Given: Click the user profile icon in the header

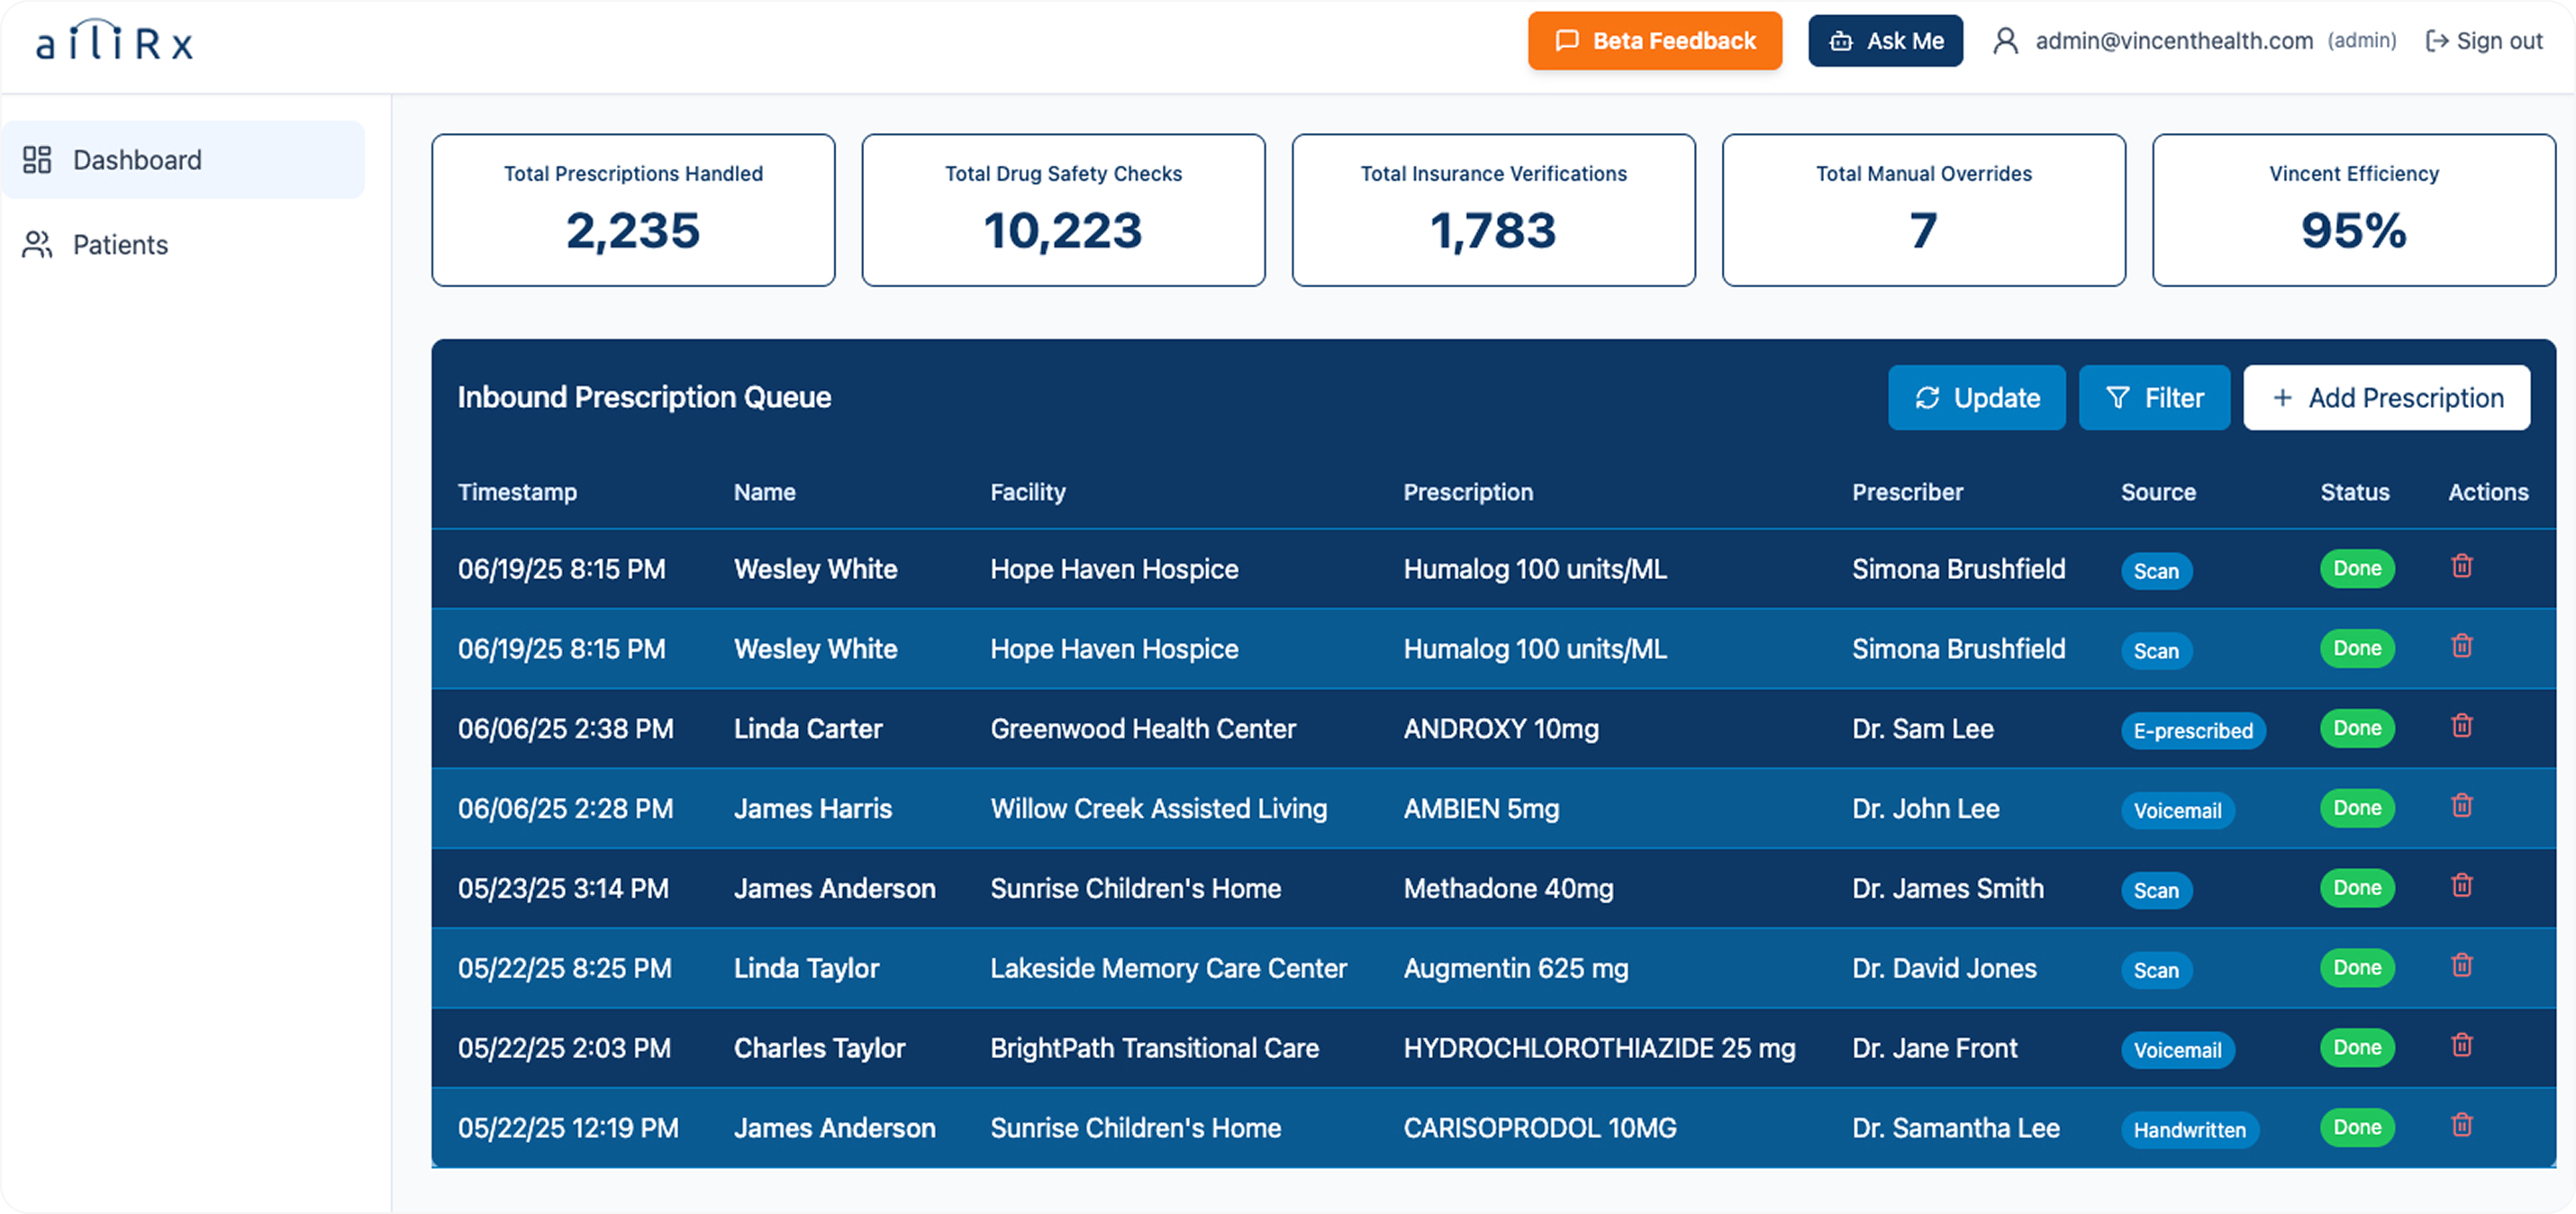Looking at the screenshot, I should tap(2007, 40).
